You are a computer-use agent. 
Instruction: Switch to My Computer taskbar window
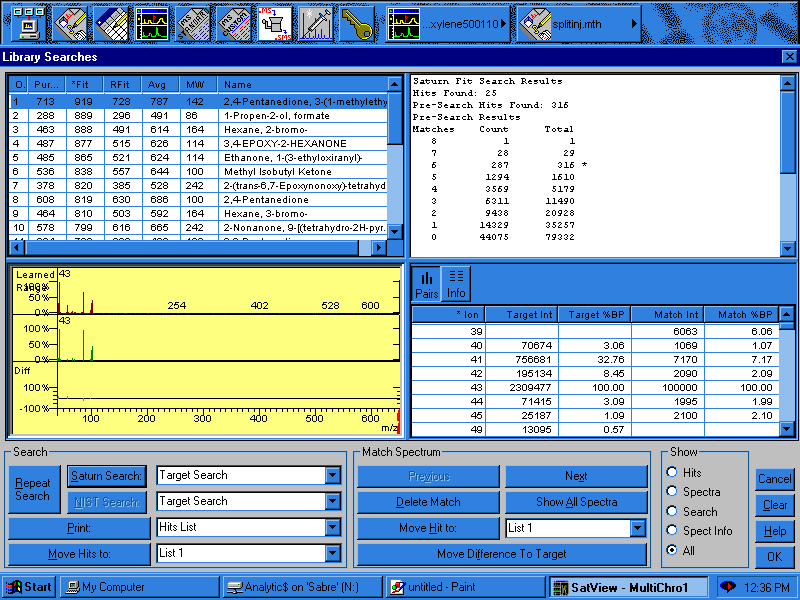coord(140,587)
